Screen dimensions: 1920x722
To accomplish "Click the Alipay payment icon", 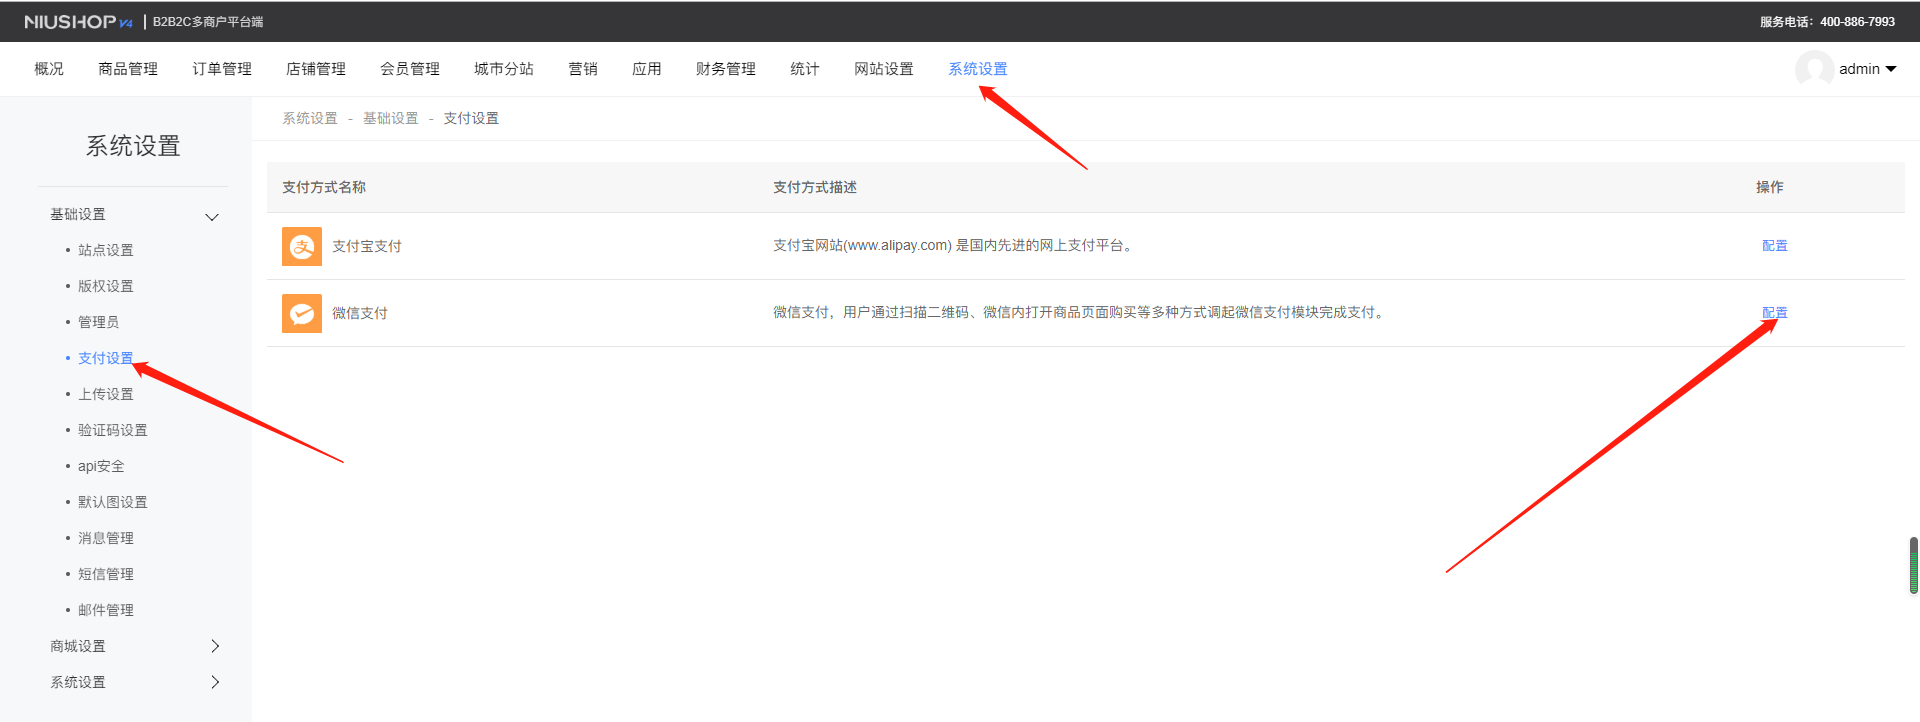I will (302, 246).
